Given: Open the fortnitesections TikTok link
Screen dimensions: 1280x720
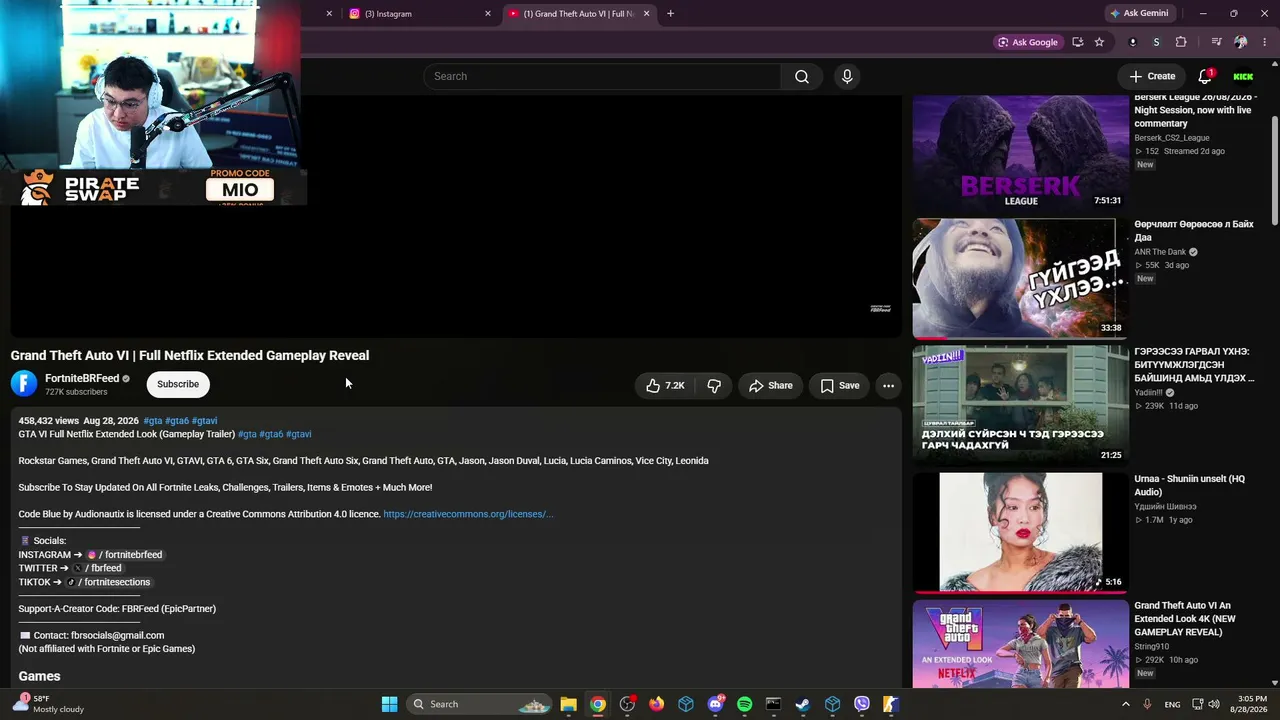Looking at the screenshot, I should point(108,582).
